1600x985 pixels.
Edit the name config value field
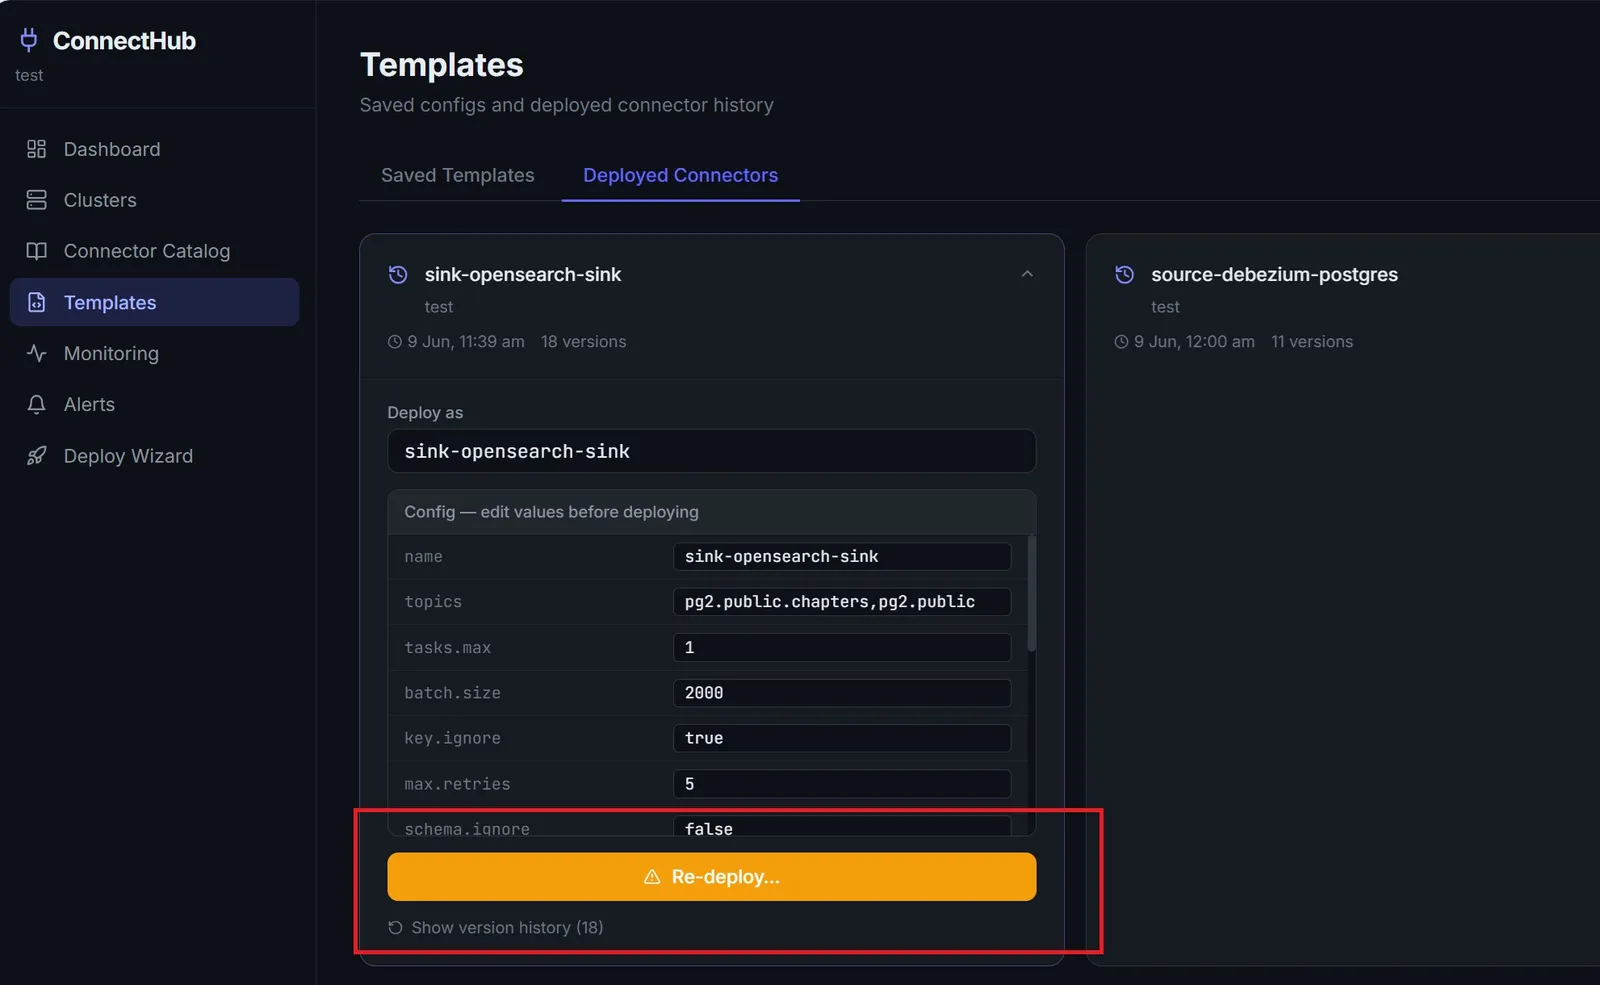tap(842, 556)
